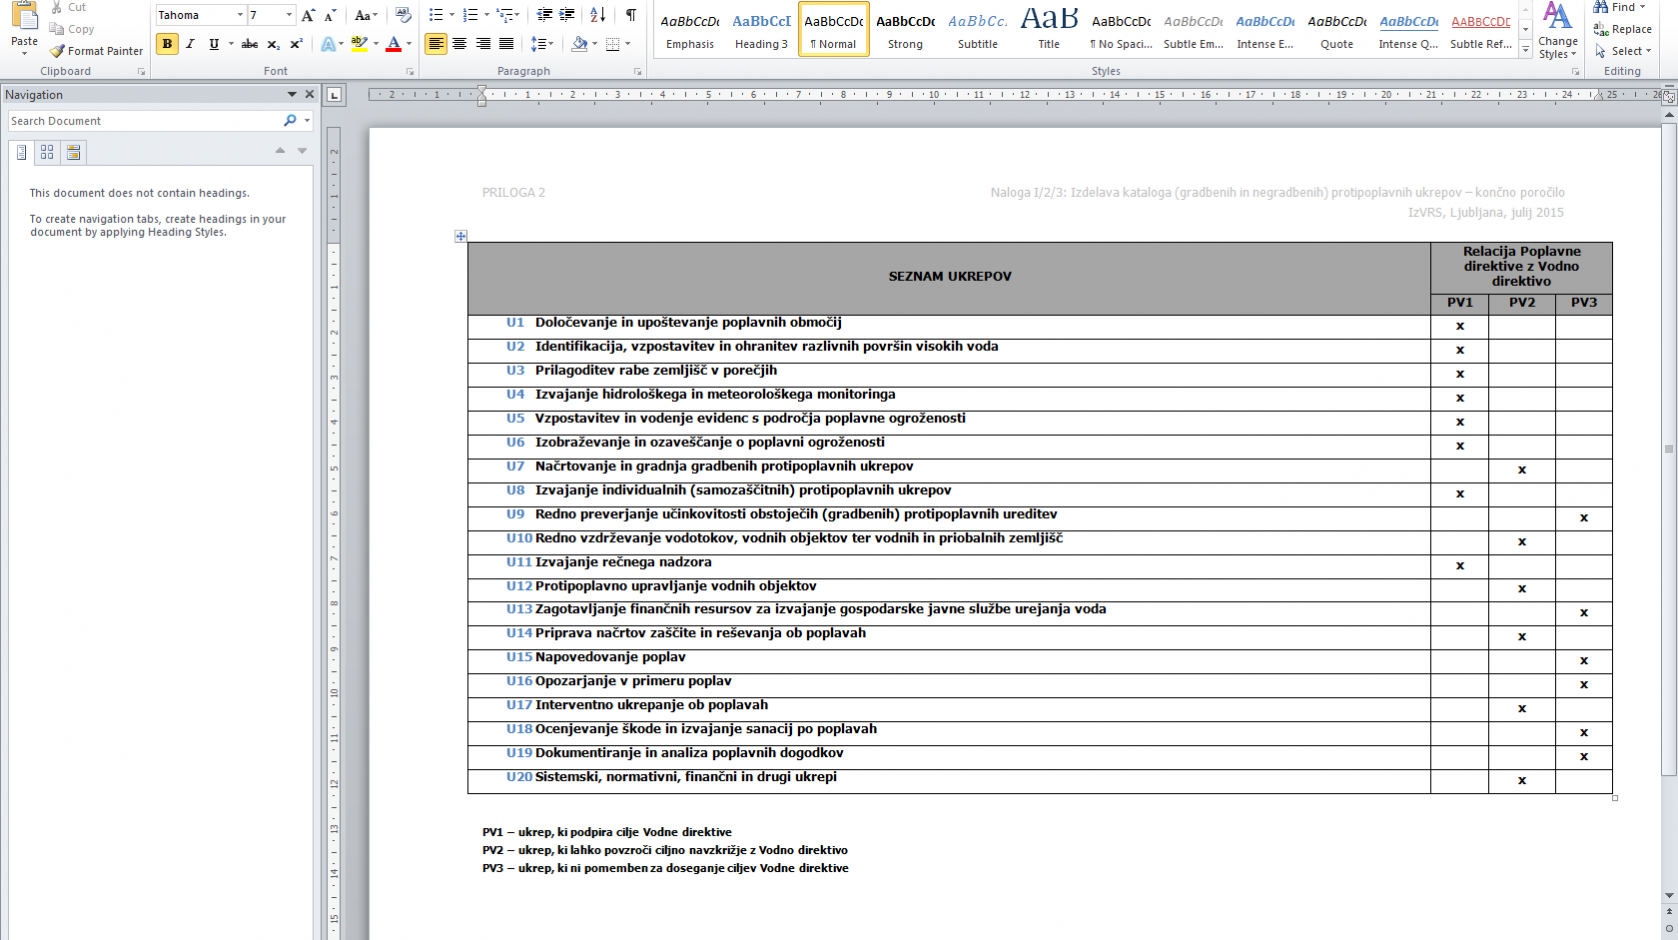Apply yellow text highlight color

pos(359,44)
